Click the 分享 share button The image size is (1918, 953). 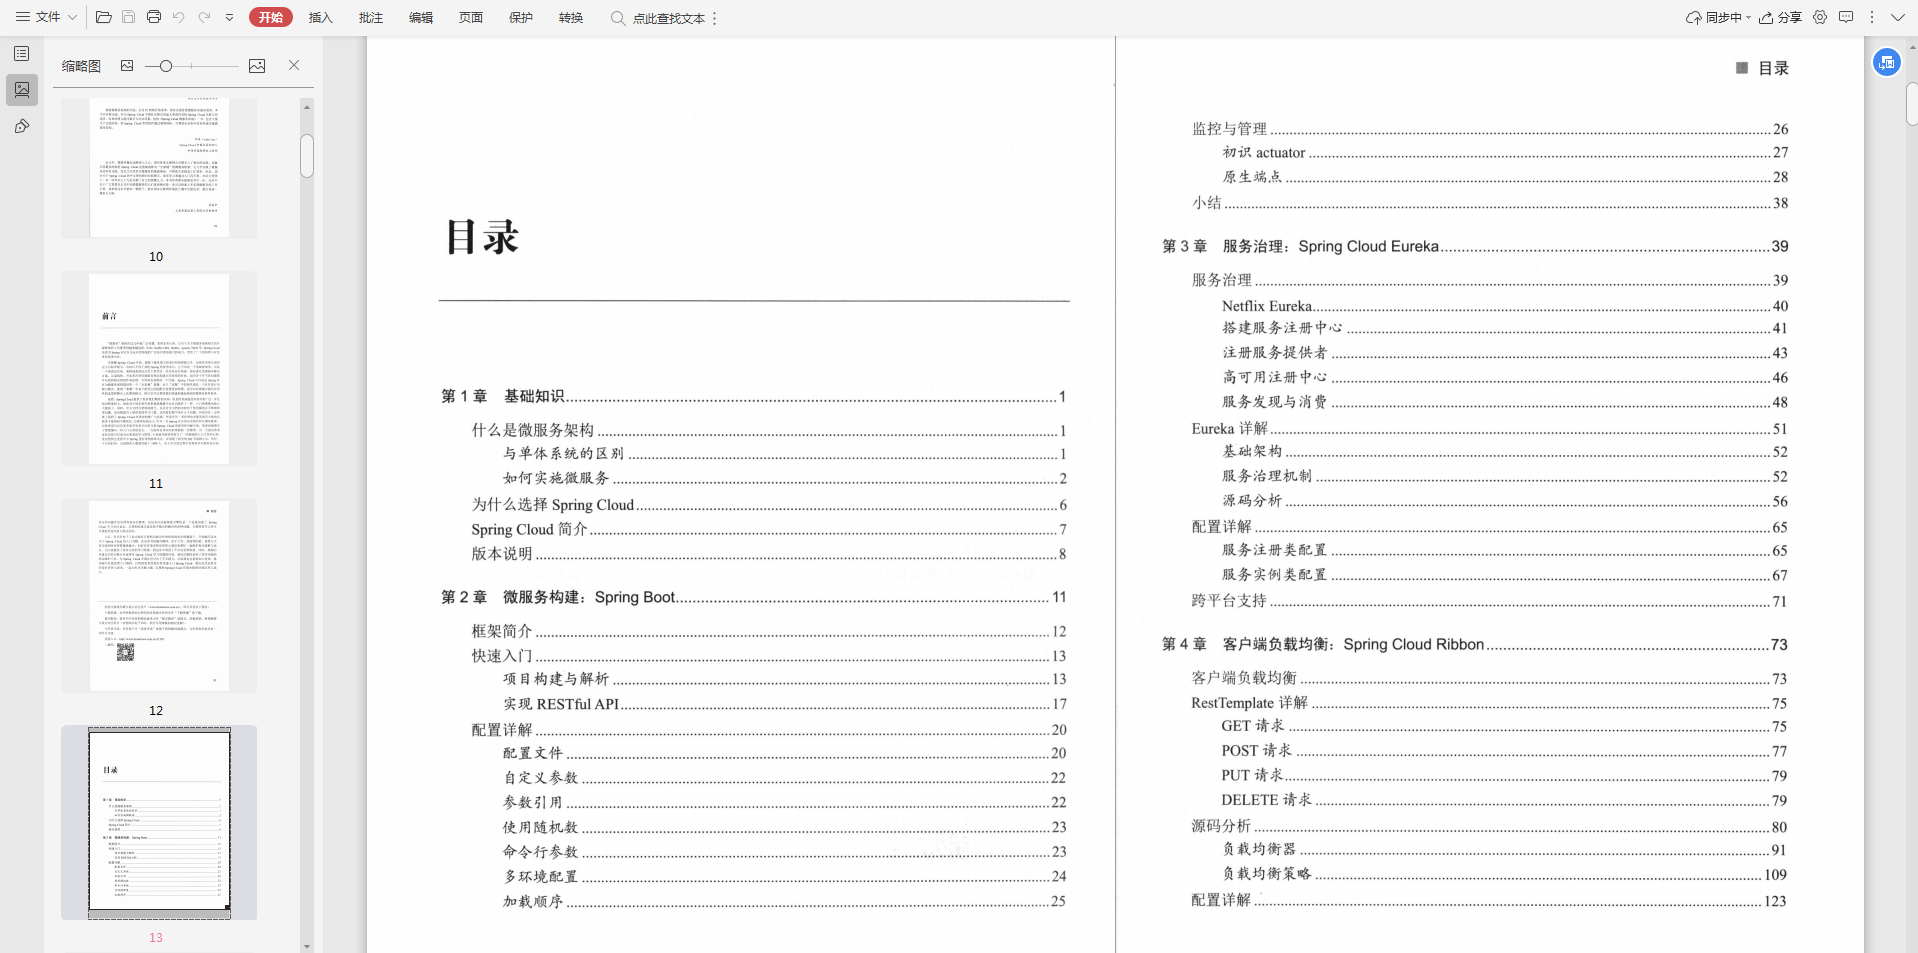point(1783,17)
